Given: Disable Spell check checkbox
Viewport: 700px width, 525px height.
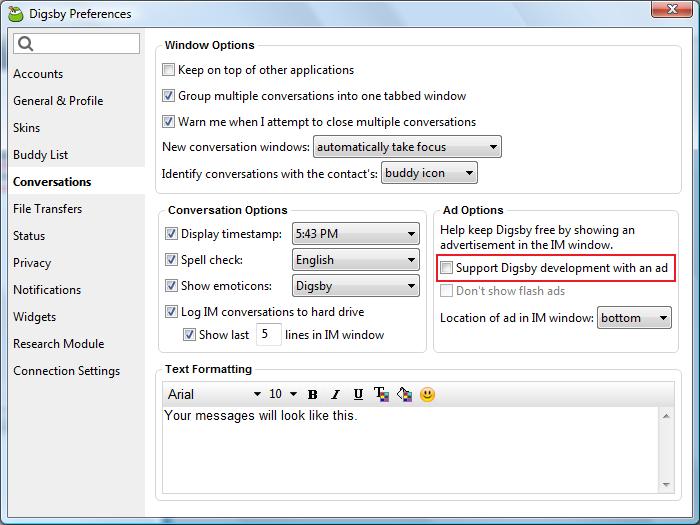Looking at the screenshot, I should 171,259.
